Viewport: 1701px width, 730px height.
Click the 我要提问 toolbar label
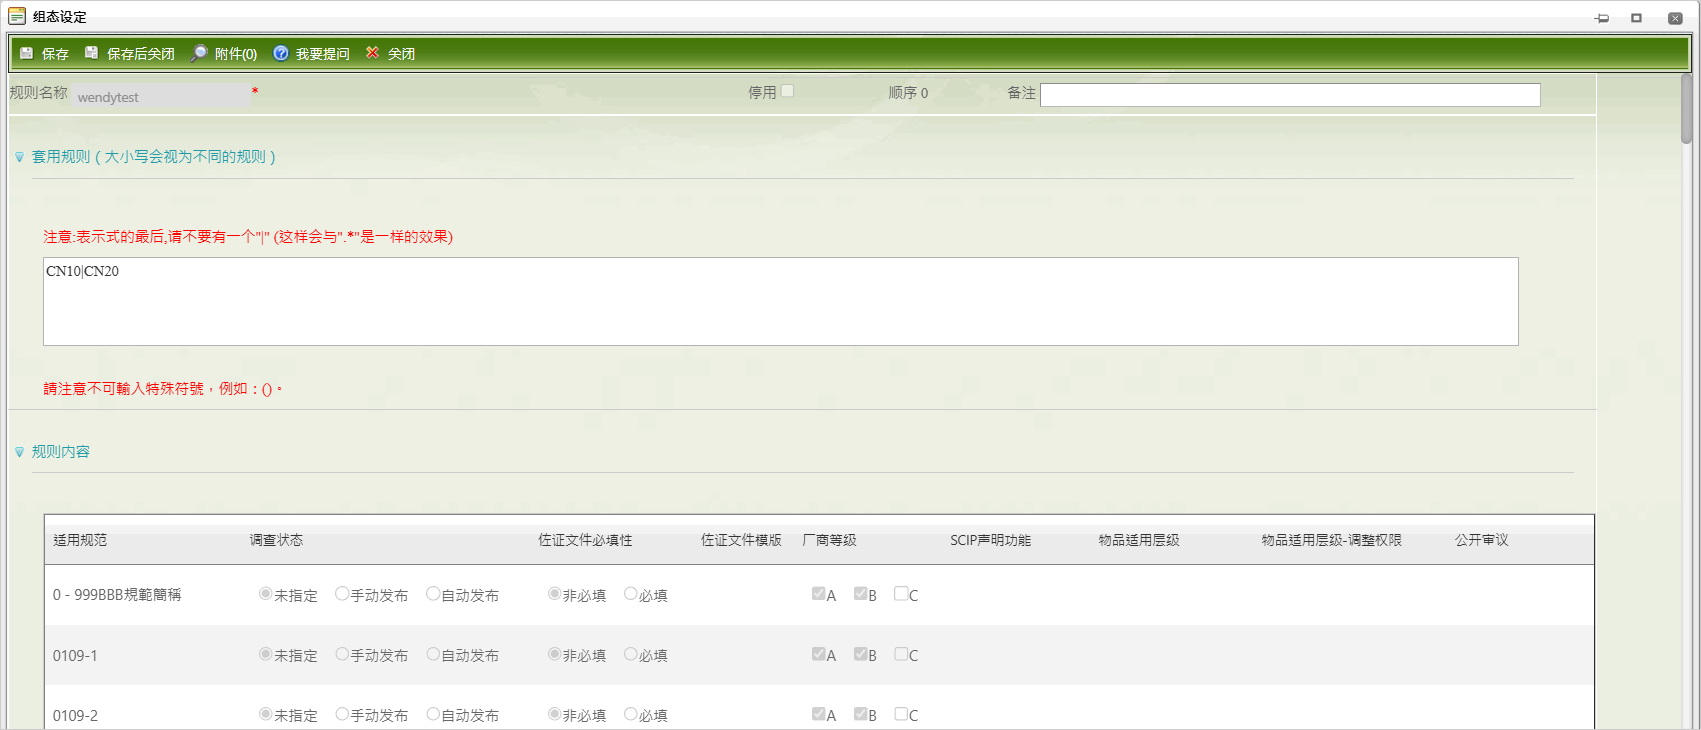click(x=323, y=54)
